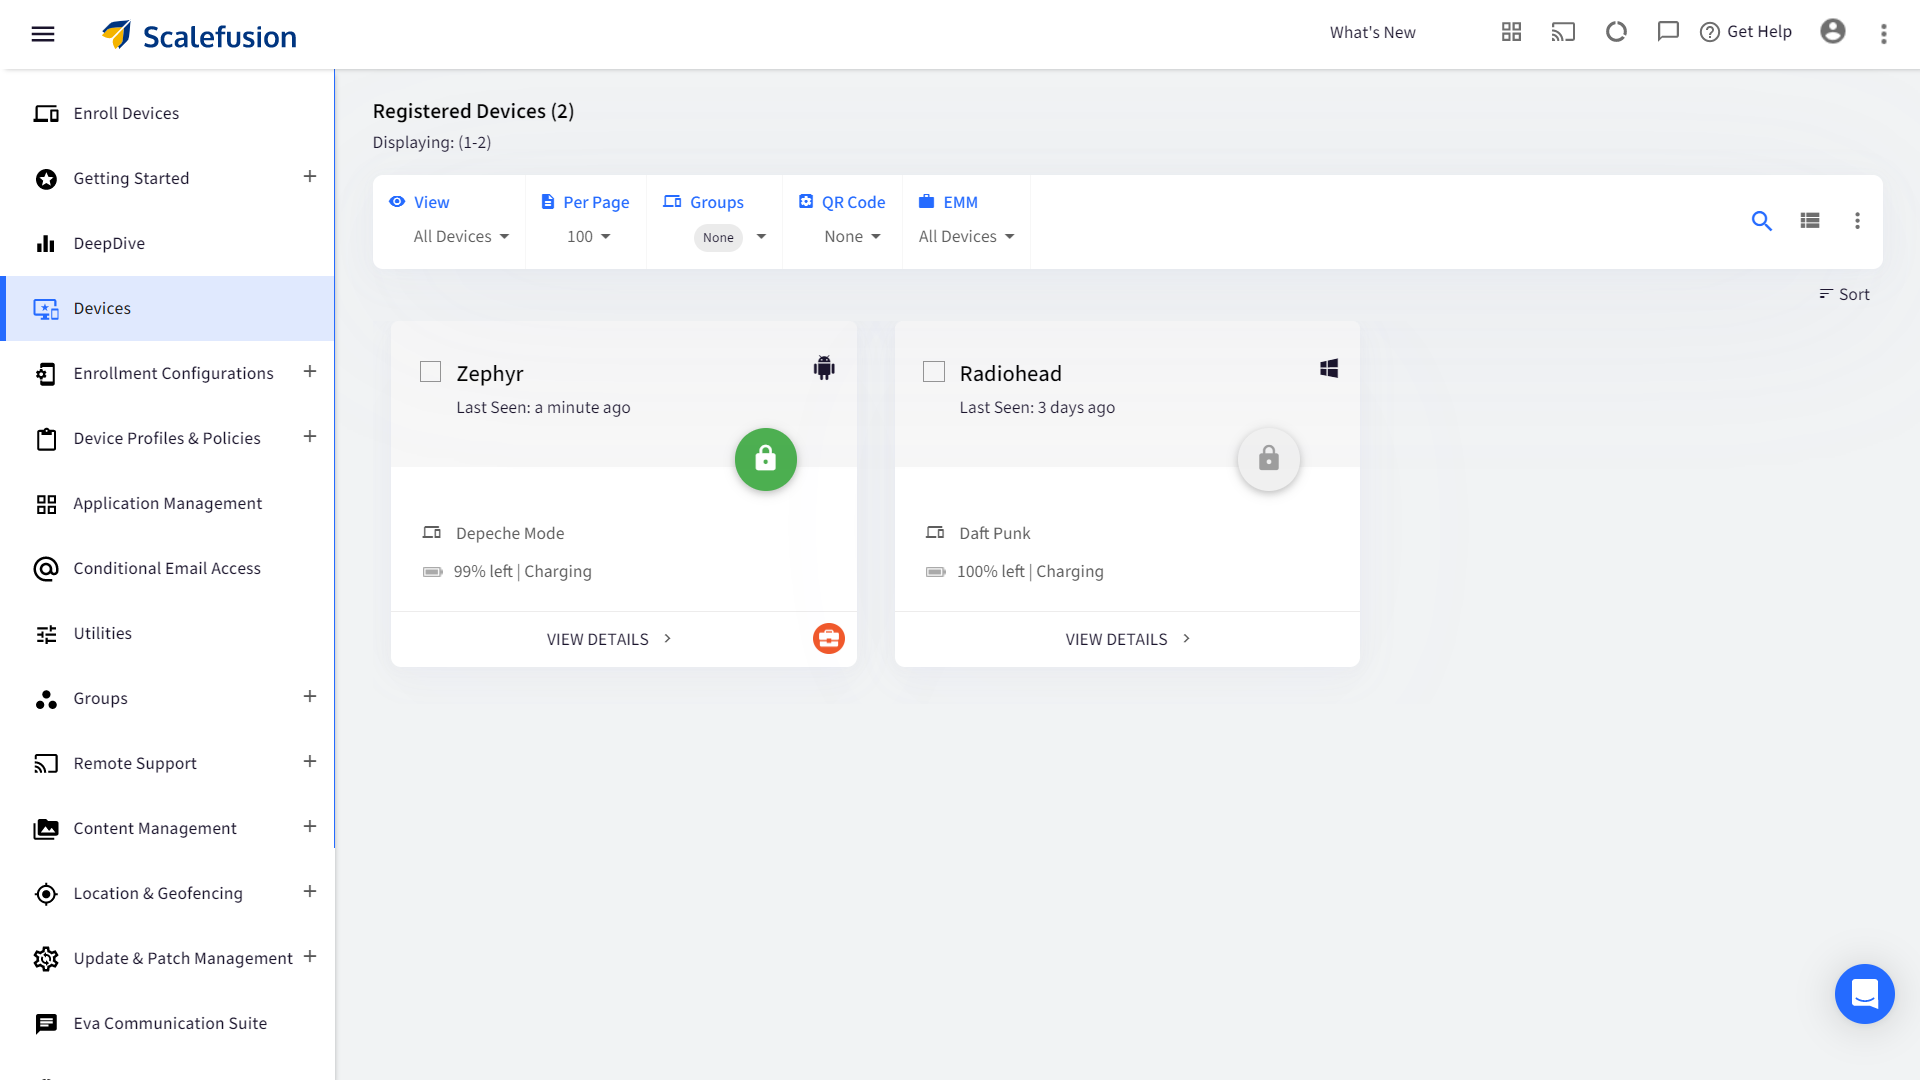This screenshot has width=1920, height=1080.
Task: Open the Per Page count dropdown
Action: point(588,236)
